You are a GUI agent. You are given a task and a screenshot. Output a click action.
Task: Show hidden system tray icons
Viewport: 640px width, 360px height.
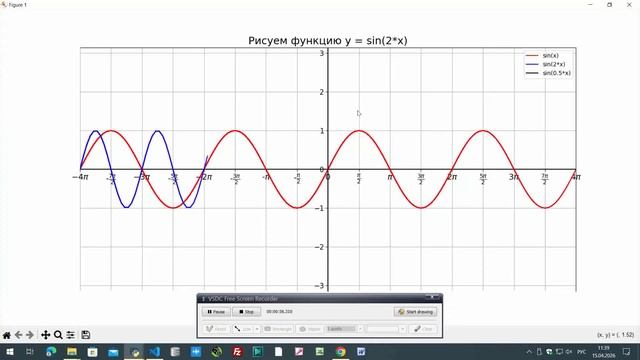(529, 352)
